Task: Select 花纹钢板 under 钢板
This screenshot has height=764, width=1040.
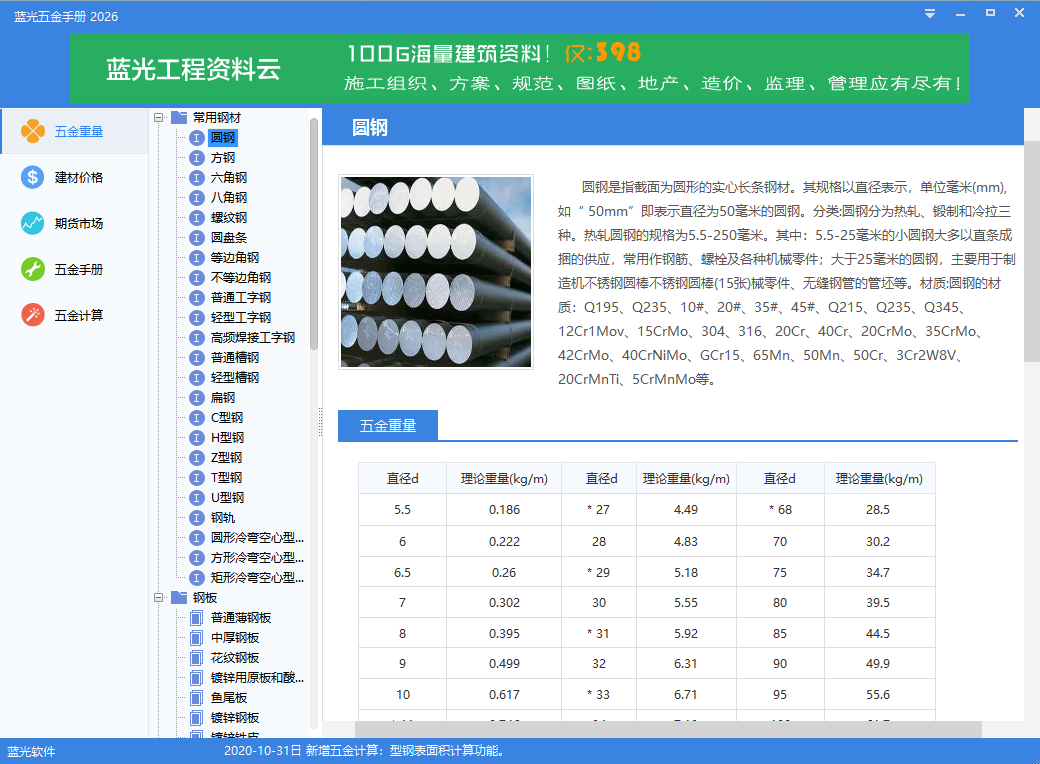Action: tap(235, 657)
